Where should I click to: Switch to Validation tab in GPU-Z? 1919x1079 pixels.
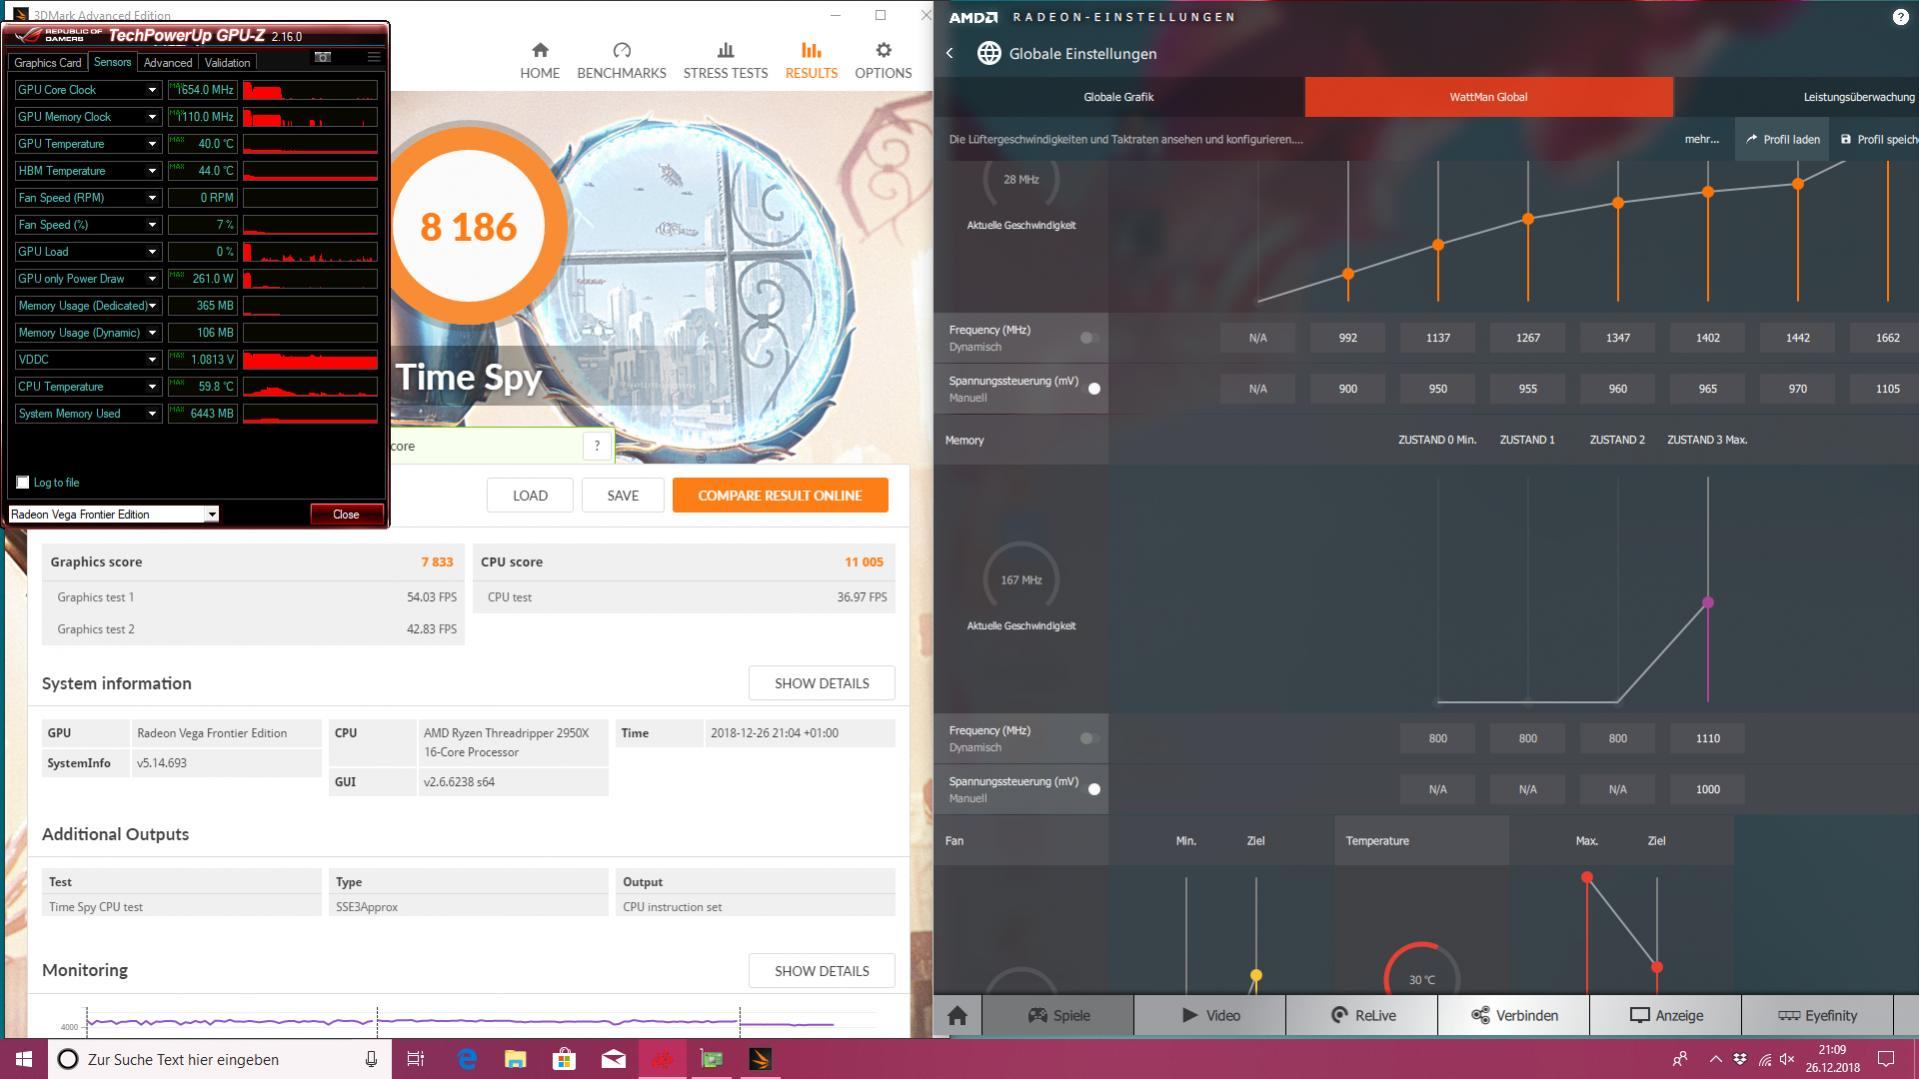[227, 62]
